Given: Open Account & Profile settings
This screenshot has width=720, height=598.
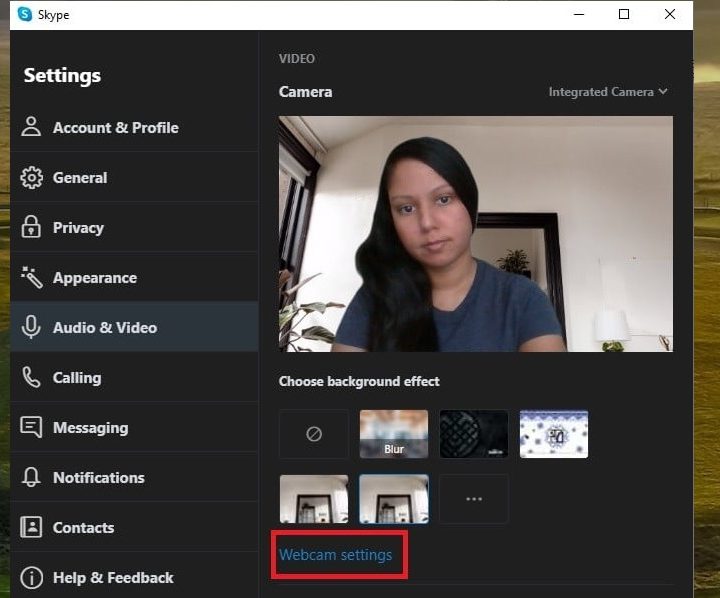Looking at the screenshot, I should [135, 127].
